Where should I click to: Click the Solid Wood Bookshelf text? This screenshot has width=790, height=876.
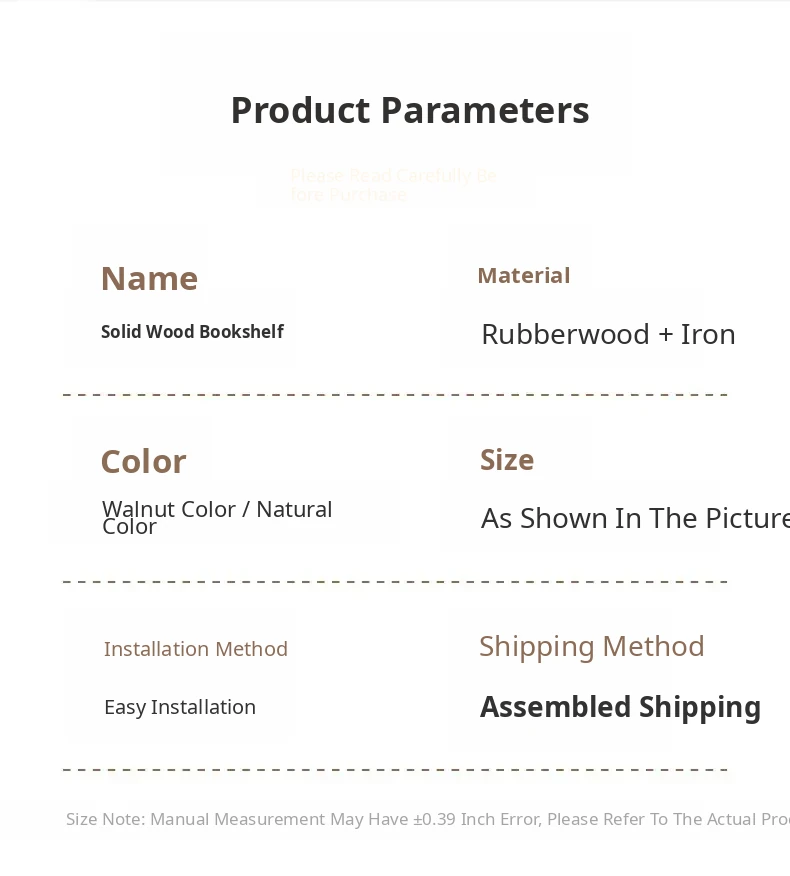click(192, 332)
